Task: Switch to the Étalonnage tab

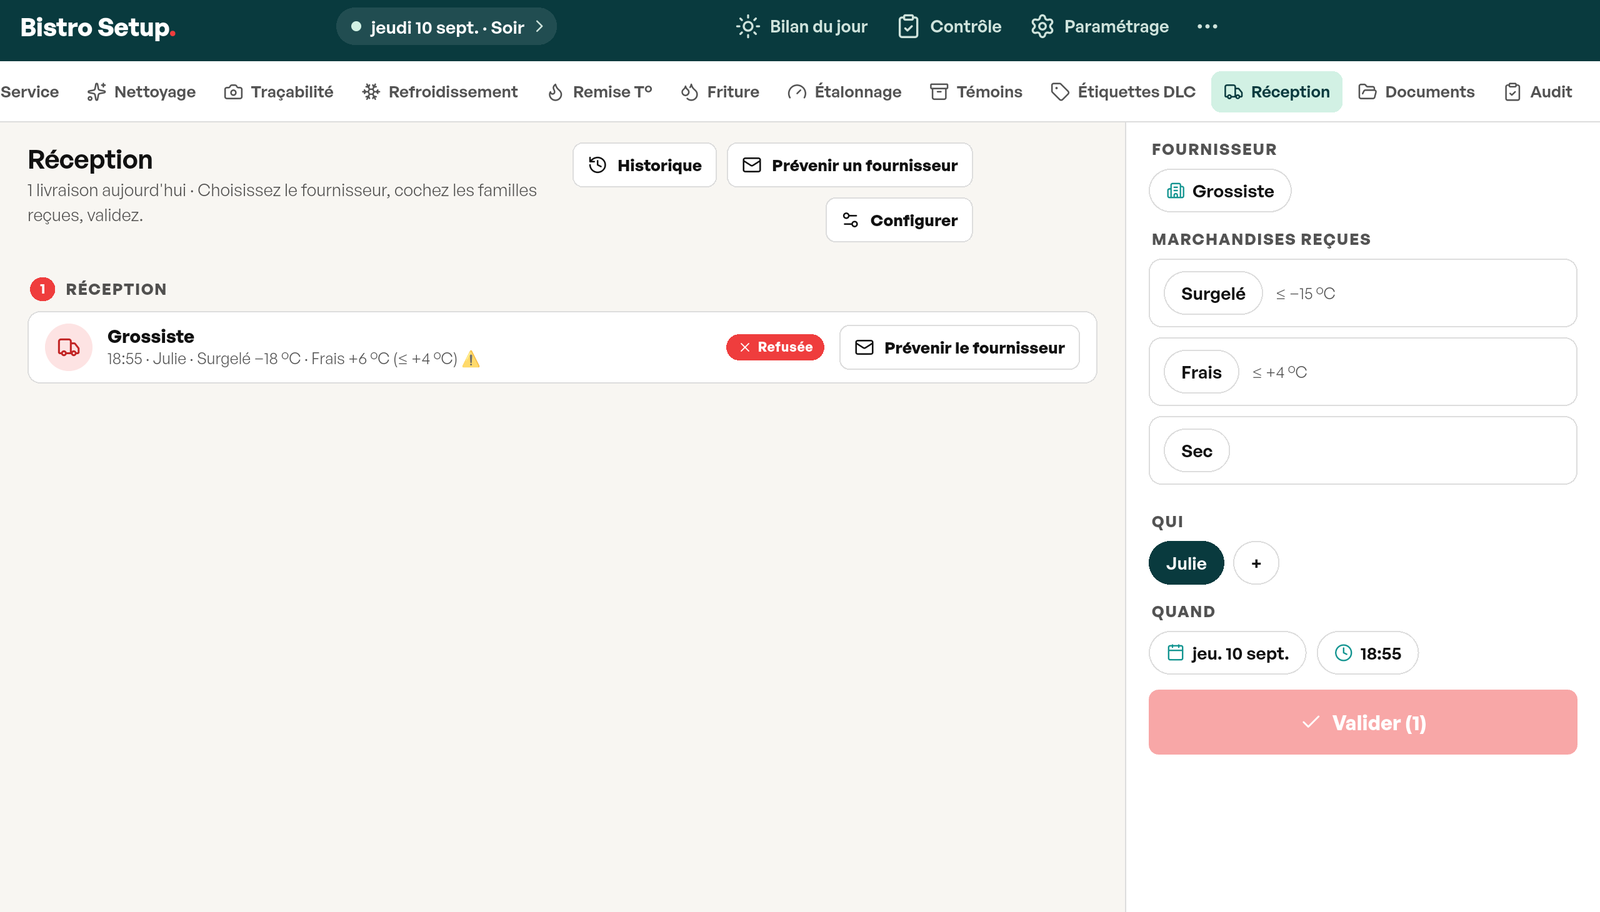Action: pyautogui.click(x=845, y=92)
